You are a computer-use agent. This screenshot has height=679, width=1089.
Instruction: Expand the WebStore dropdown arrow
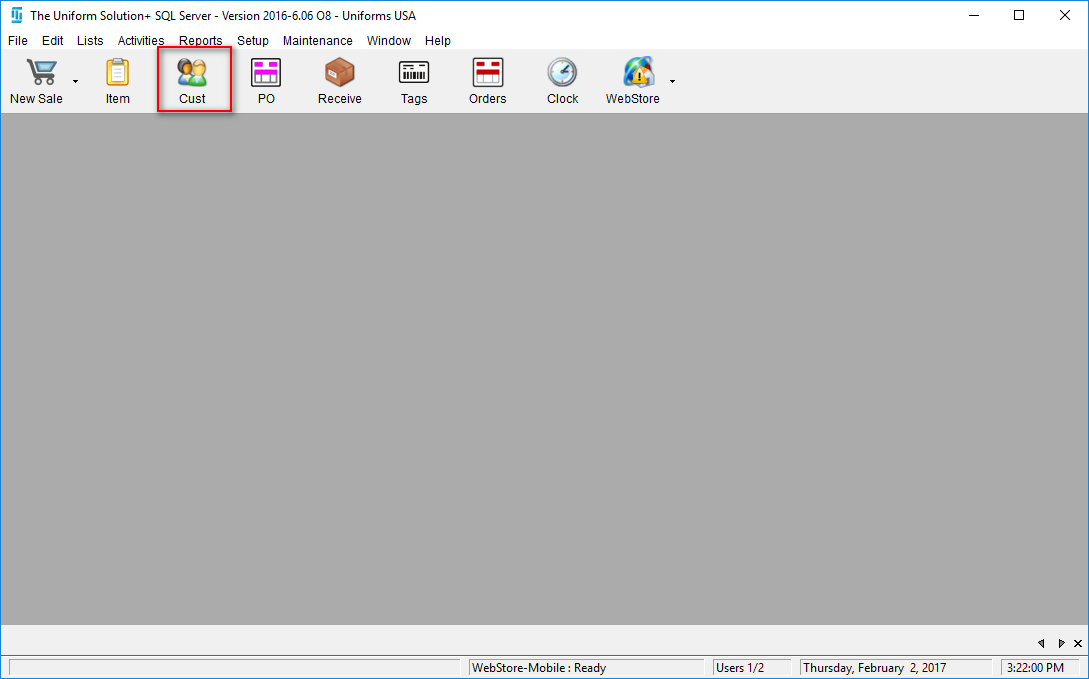[x=672, y=81]
